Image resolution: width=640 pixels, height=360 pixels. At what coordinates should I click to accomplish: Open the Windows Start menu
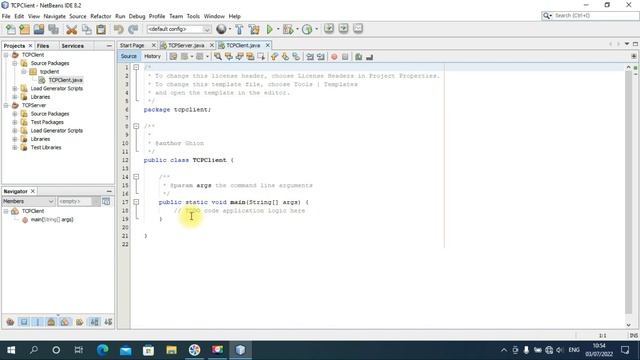(11, 350)
